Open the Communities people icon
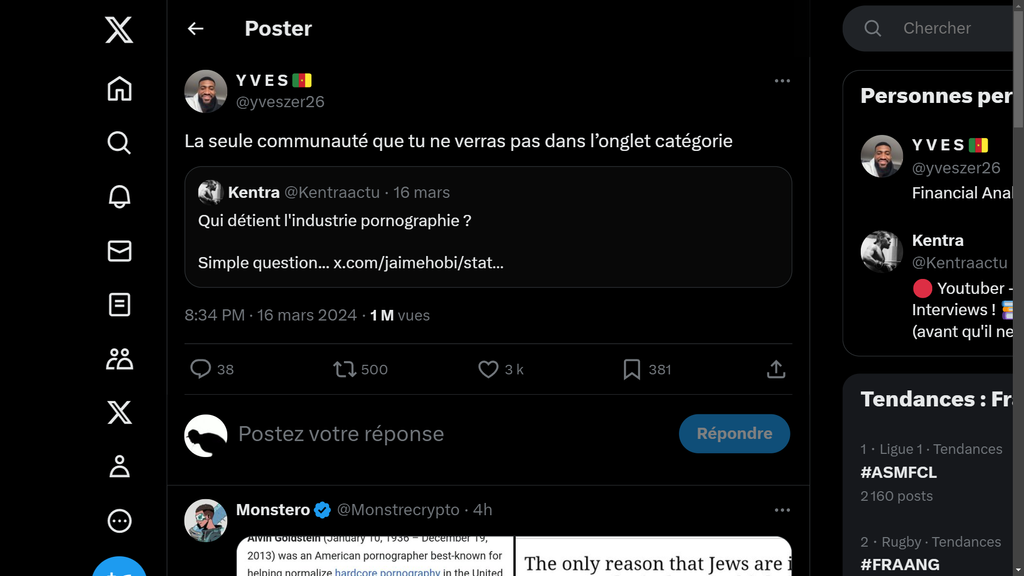 click(119, 358)
